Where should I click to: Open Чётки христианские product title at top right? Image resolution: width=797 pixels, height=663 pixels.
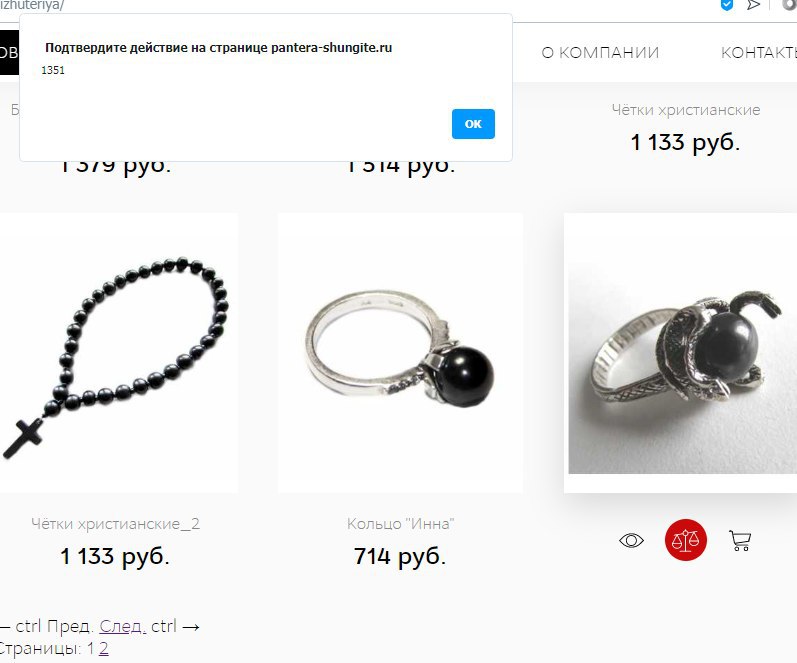(x=686, y=110)
